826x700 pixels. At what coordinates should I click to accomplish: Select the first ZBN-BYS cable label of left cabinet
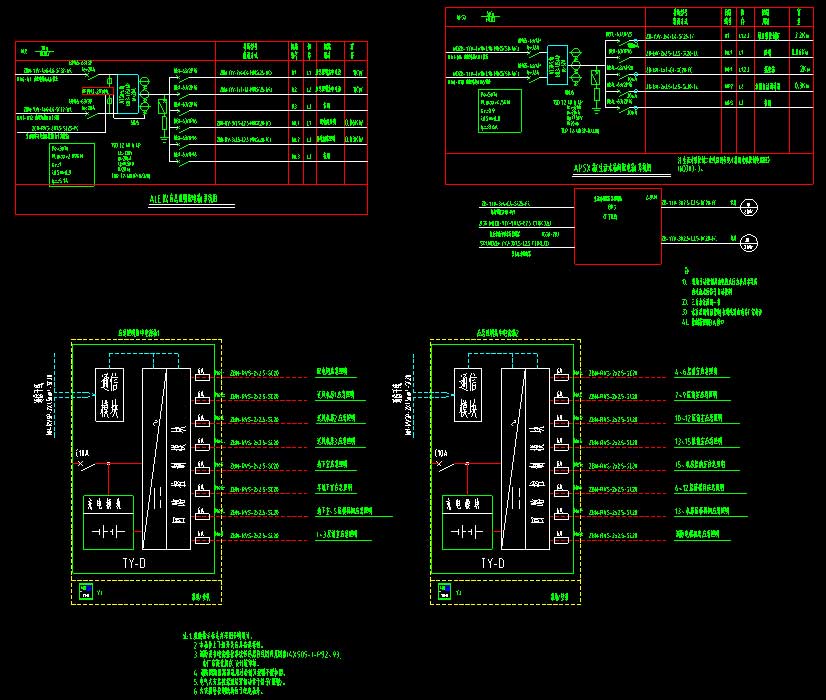(254, 373)
